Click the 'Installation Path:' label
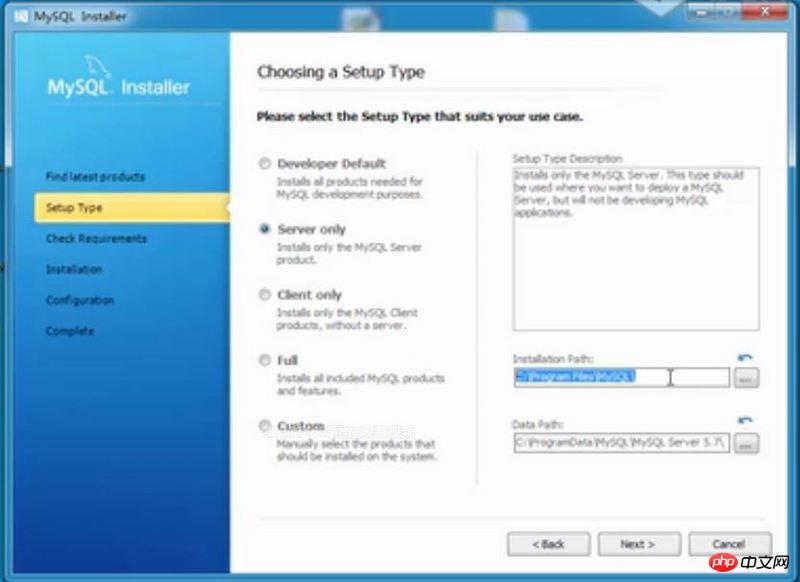Image resolution: width=800 pixels, height=582 pixels. (553, 359)
